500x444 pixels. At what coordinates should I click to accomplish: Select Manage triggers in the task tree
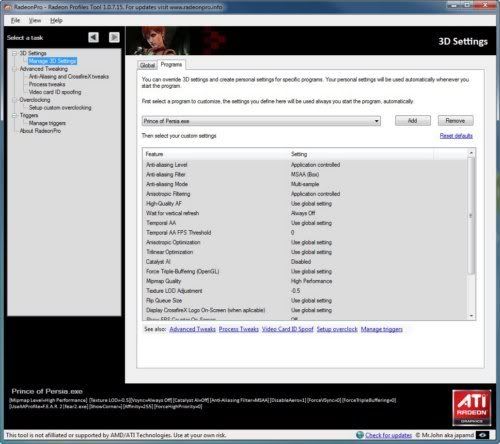click(47, 123)
